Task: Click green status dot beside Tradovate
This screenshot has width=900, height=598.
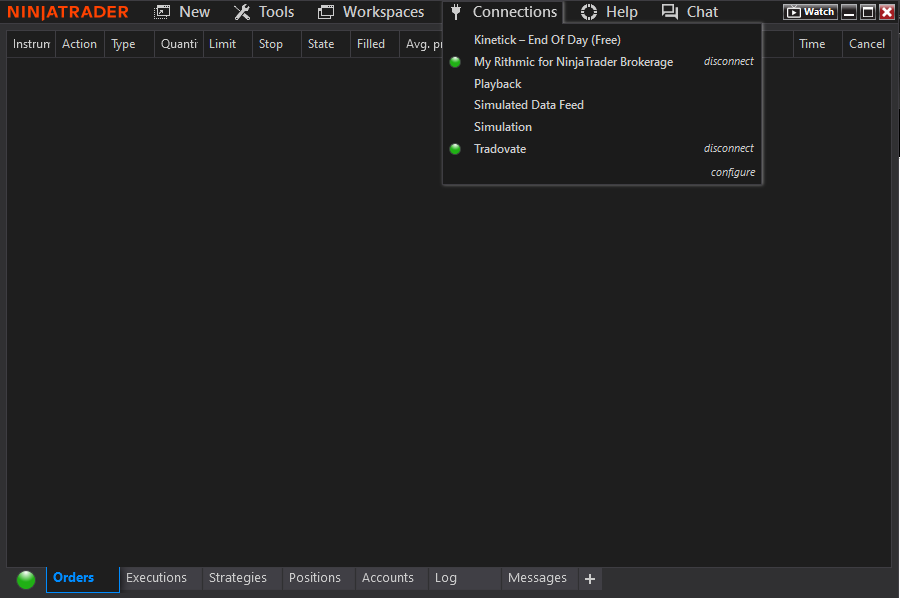Action: pyautogui.click(x=455, y=149)
